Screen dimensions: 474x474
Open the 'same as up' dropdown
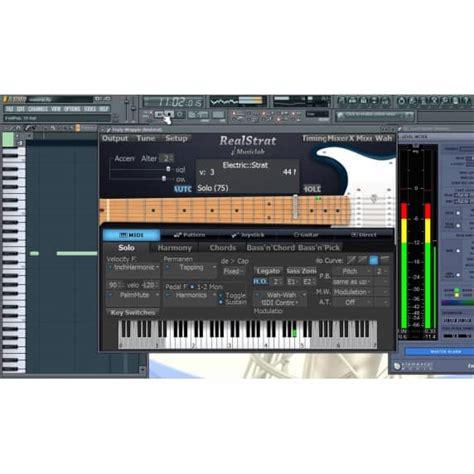tap(353, 282)
